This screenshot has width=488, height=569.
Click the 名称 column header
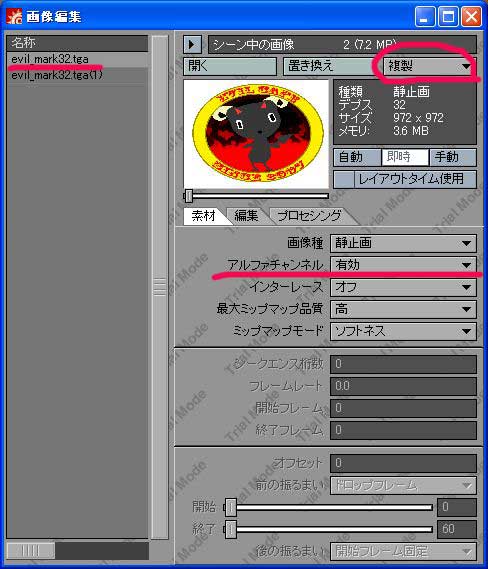tap(77, 43)
